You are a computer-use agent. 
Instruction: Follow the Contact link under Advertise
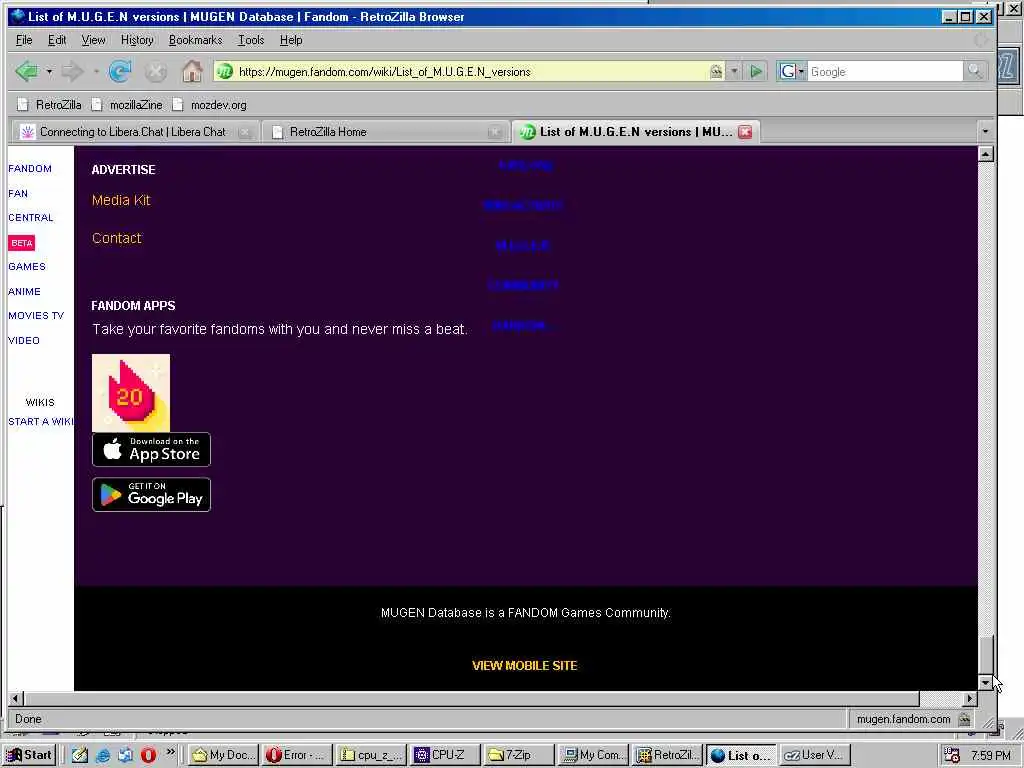click(x=117, y=238)
